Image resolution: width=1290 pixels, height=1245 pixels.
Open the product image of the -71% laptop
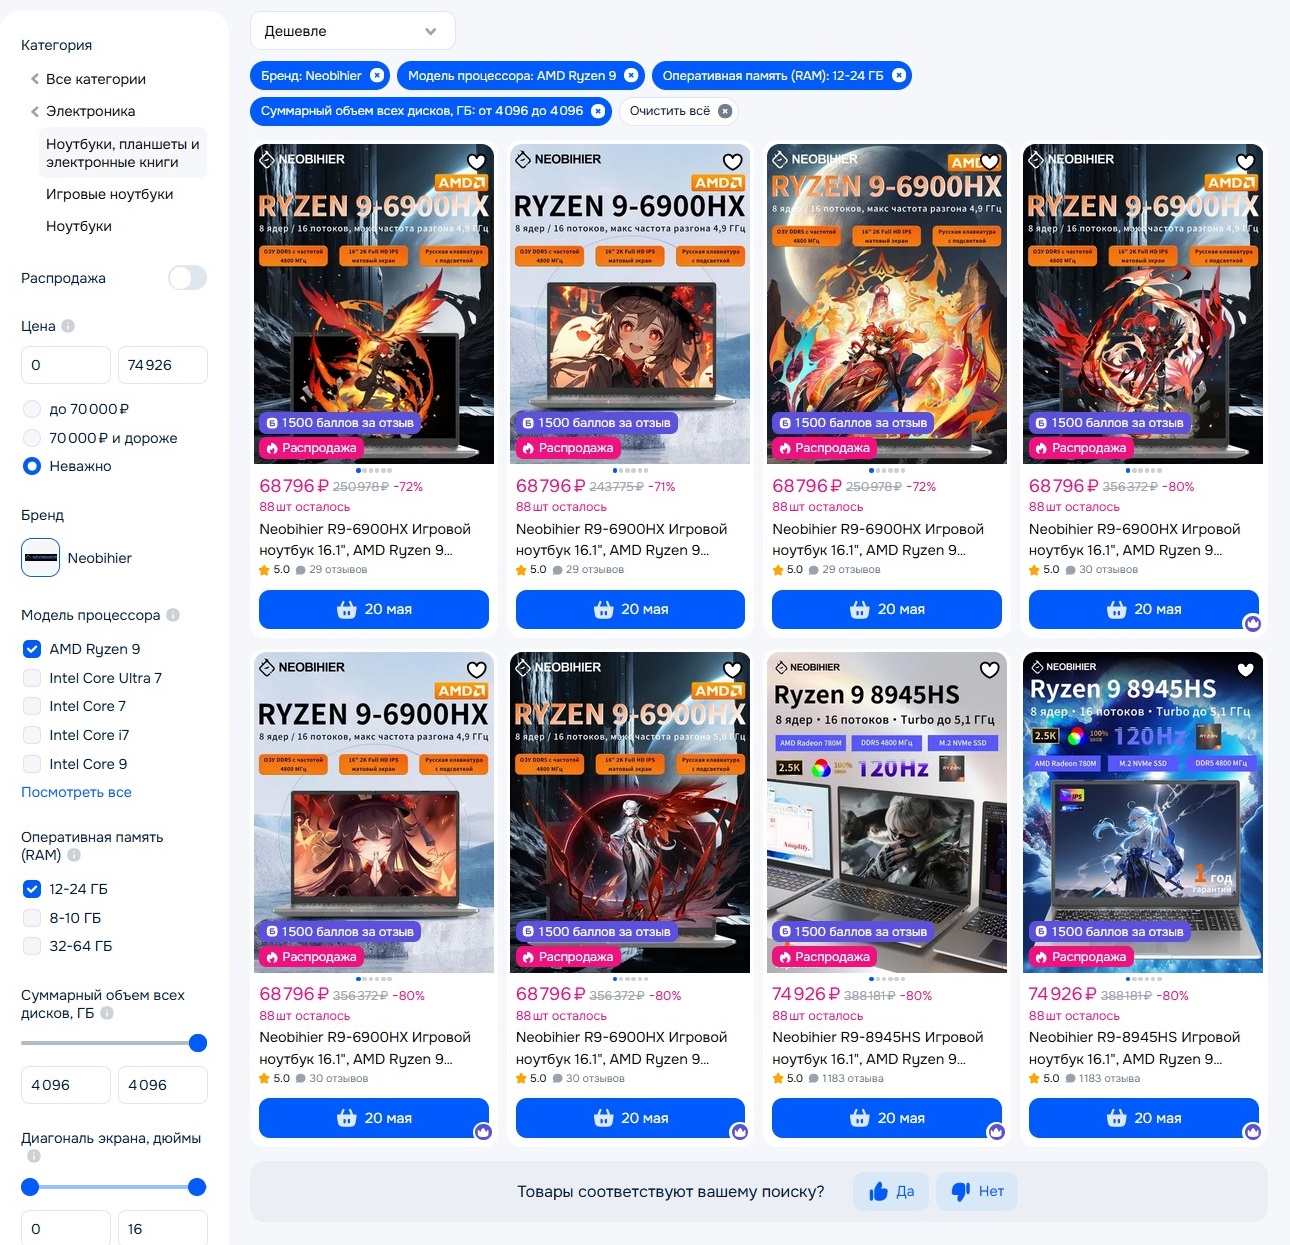(x=630, y=304)
